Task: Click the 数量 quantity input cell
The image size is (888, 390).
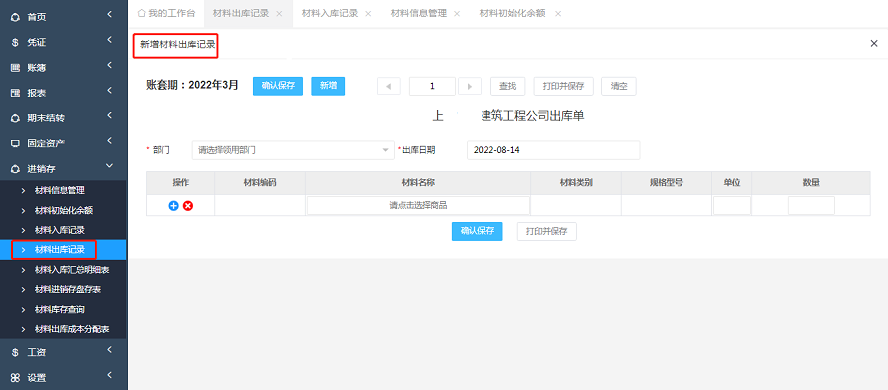Action: pos(811,205)
